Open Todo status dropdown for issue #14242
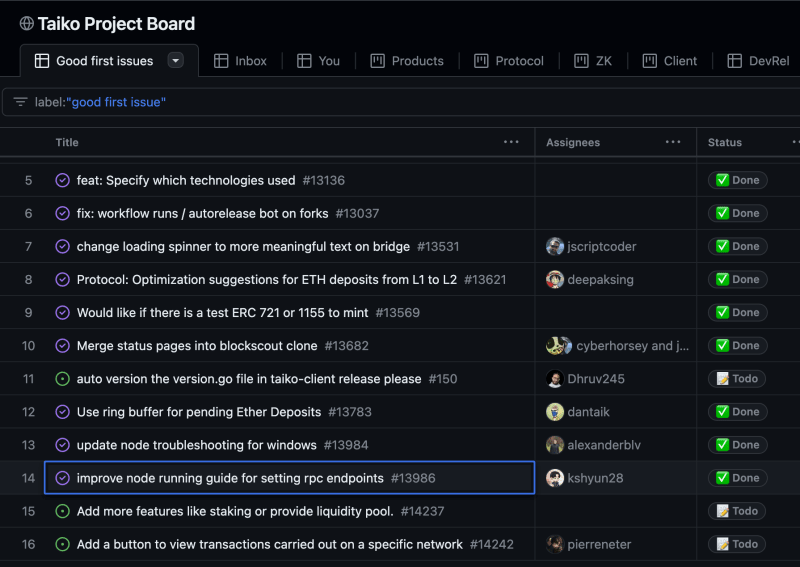This screenshot has width=800, height=567. point(737,544)
